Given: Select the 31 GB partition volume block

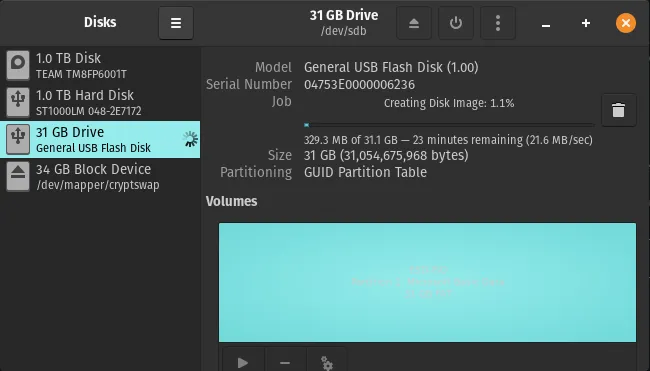Looking at the screenshot, I should tap(427, 282).
